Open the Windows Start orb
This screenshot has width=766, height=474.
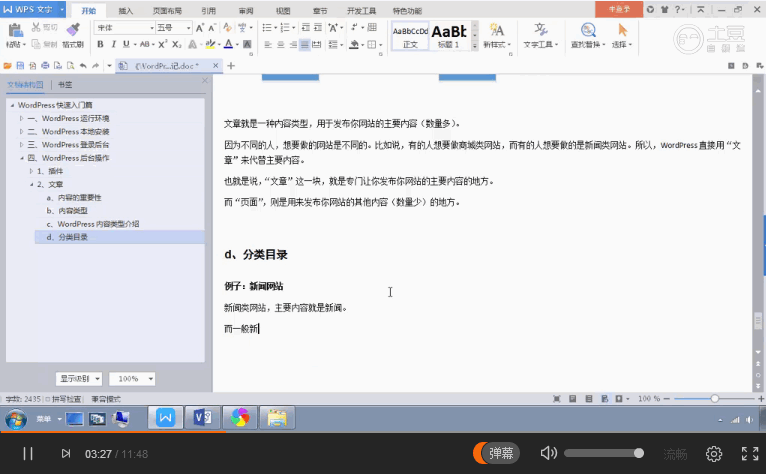(16, 419)
